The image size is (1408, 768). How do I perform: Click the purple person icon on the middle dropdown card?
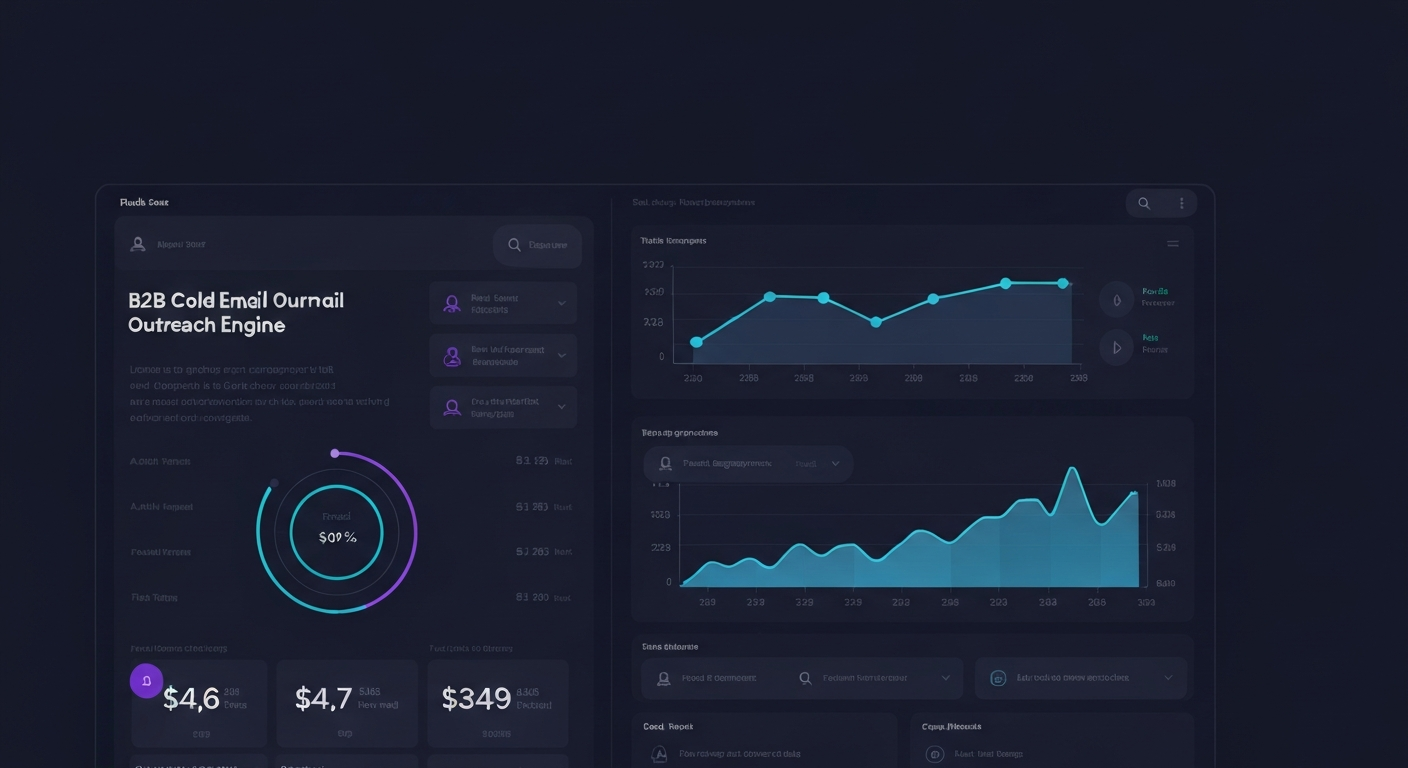(x=451, y=355)
